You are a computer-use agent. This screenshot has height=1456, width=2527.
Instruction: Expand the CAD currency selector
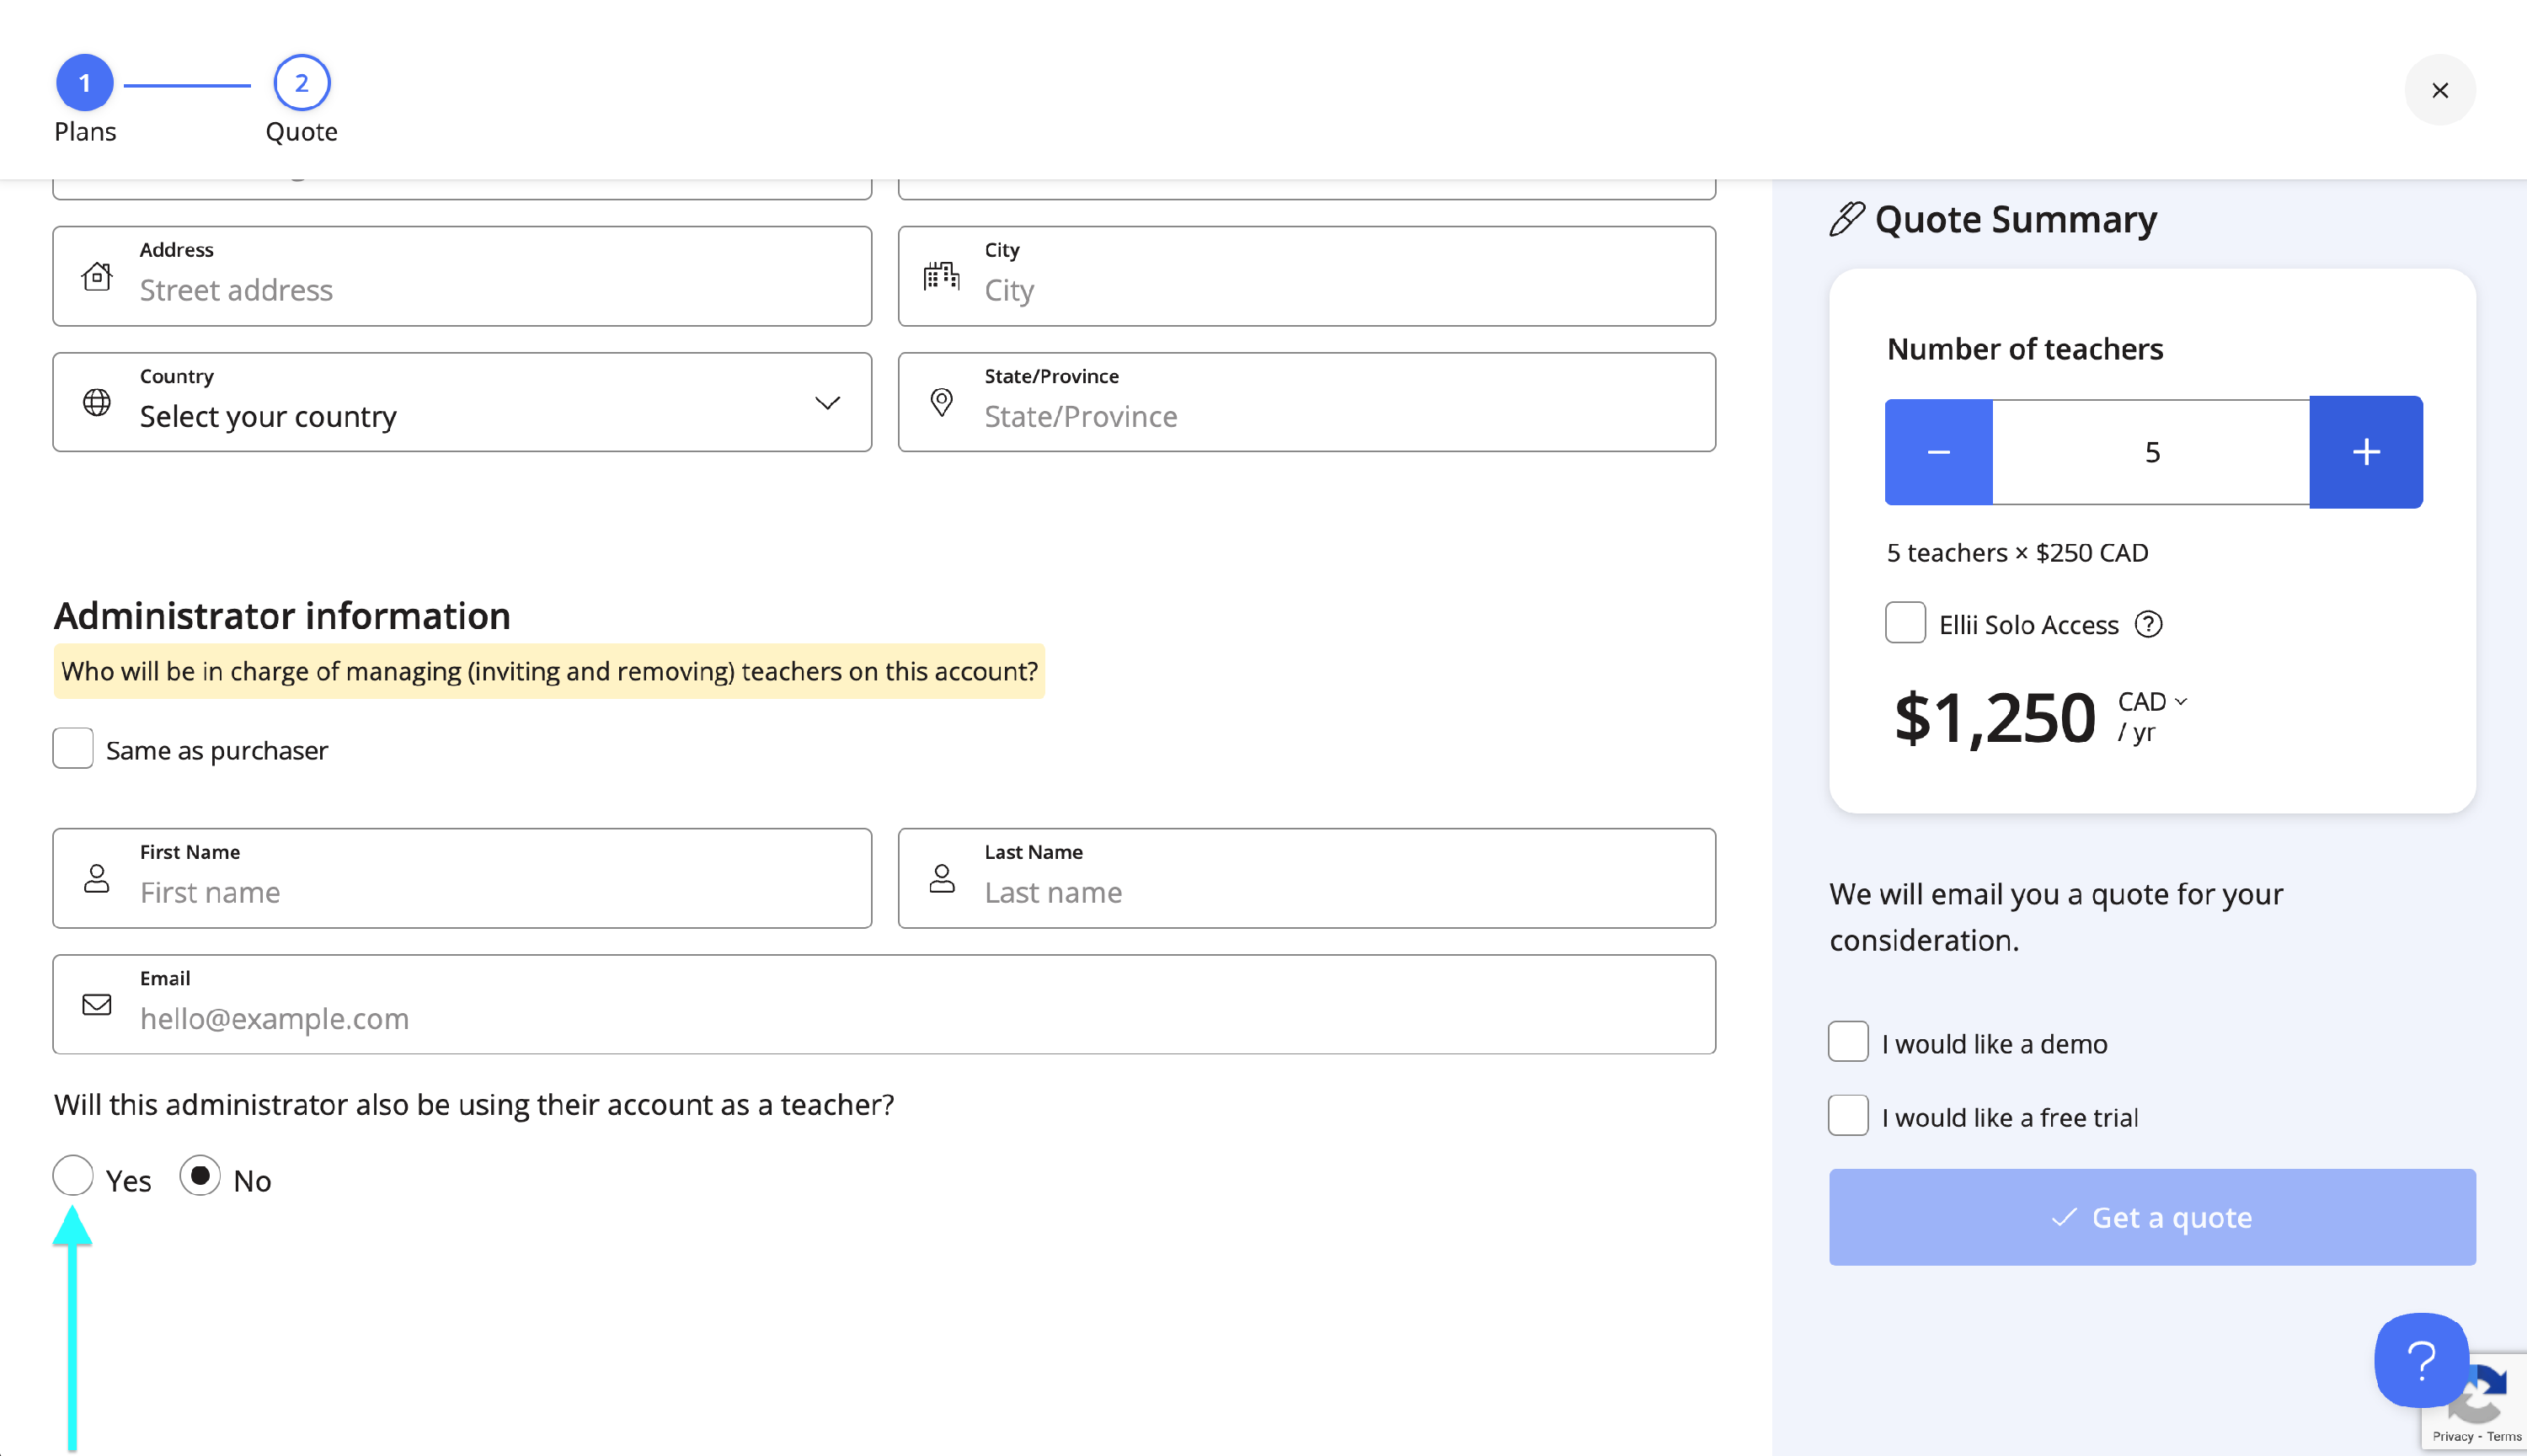2151,702
